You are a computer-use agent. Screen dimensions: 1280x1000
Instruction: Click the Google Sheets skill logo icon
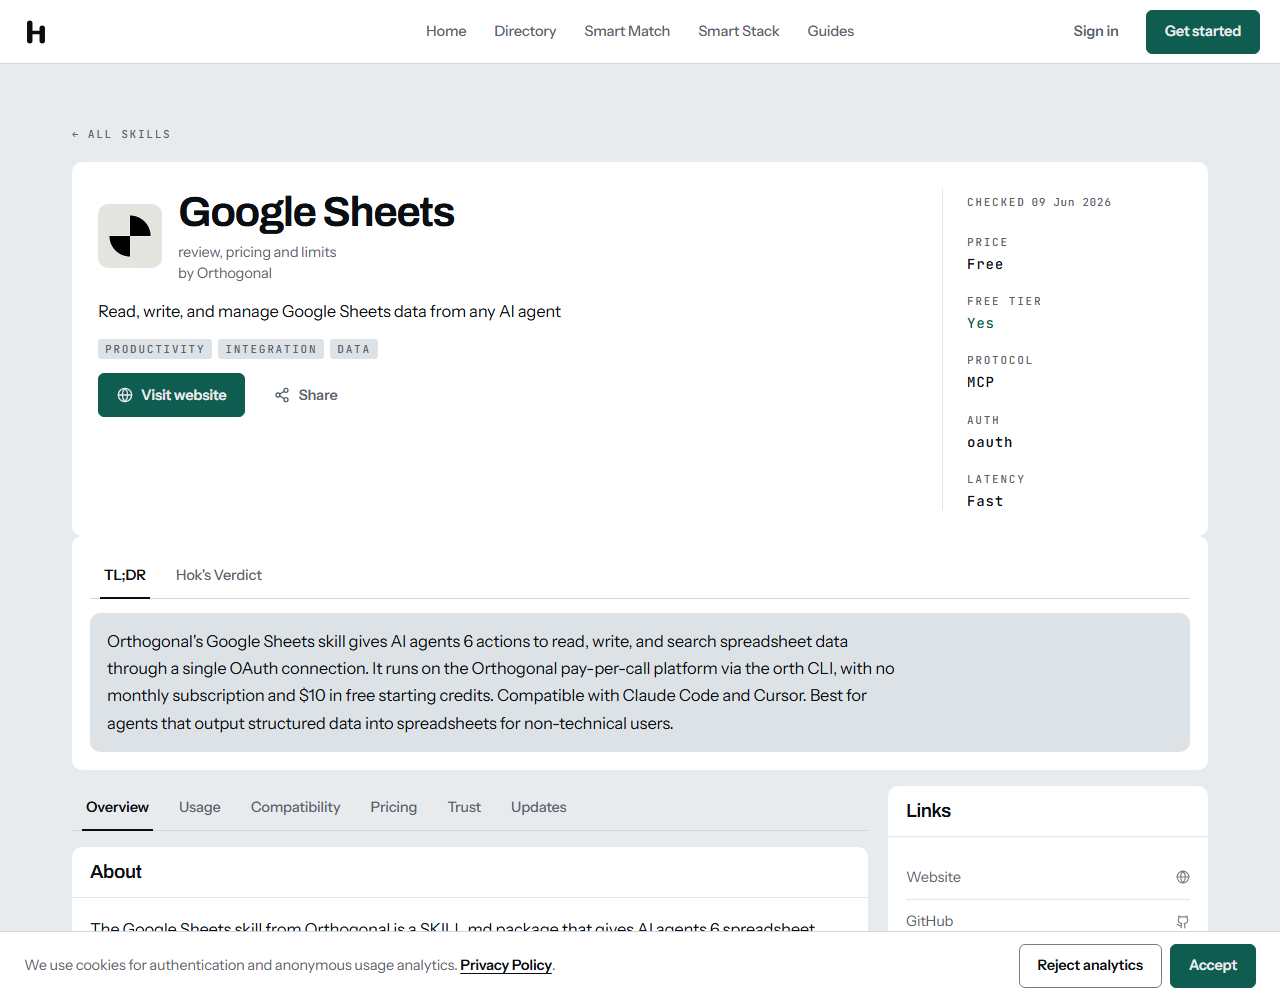(130, 236)
